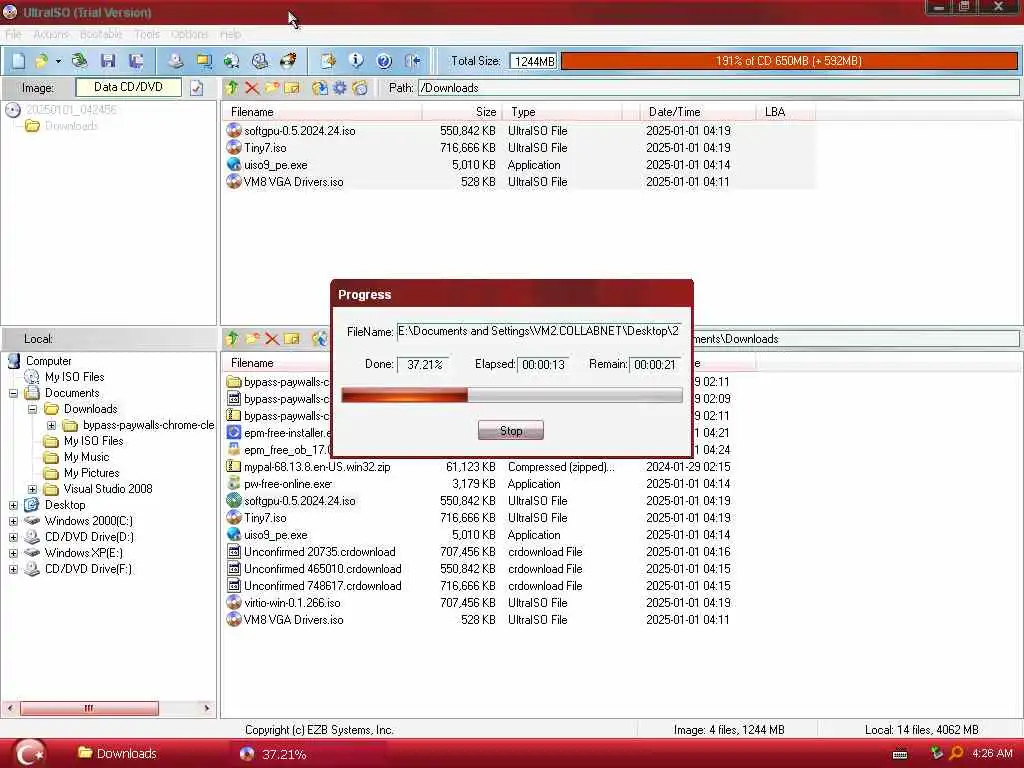The height and width of the screenshot is (768, 1024).
Task: Click the Label/date icon in image pane toolbar
Action: 360,88
